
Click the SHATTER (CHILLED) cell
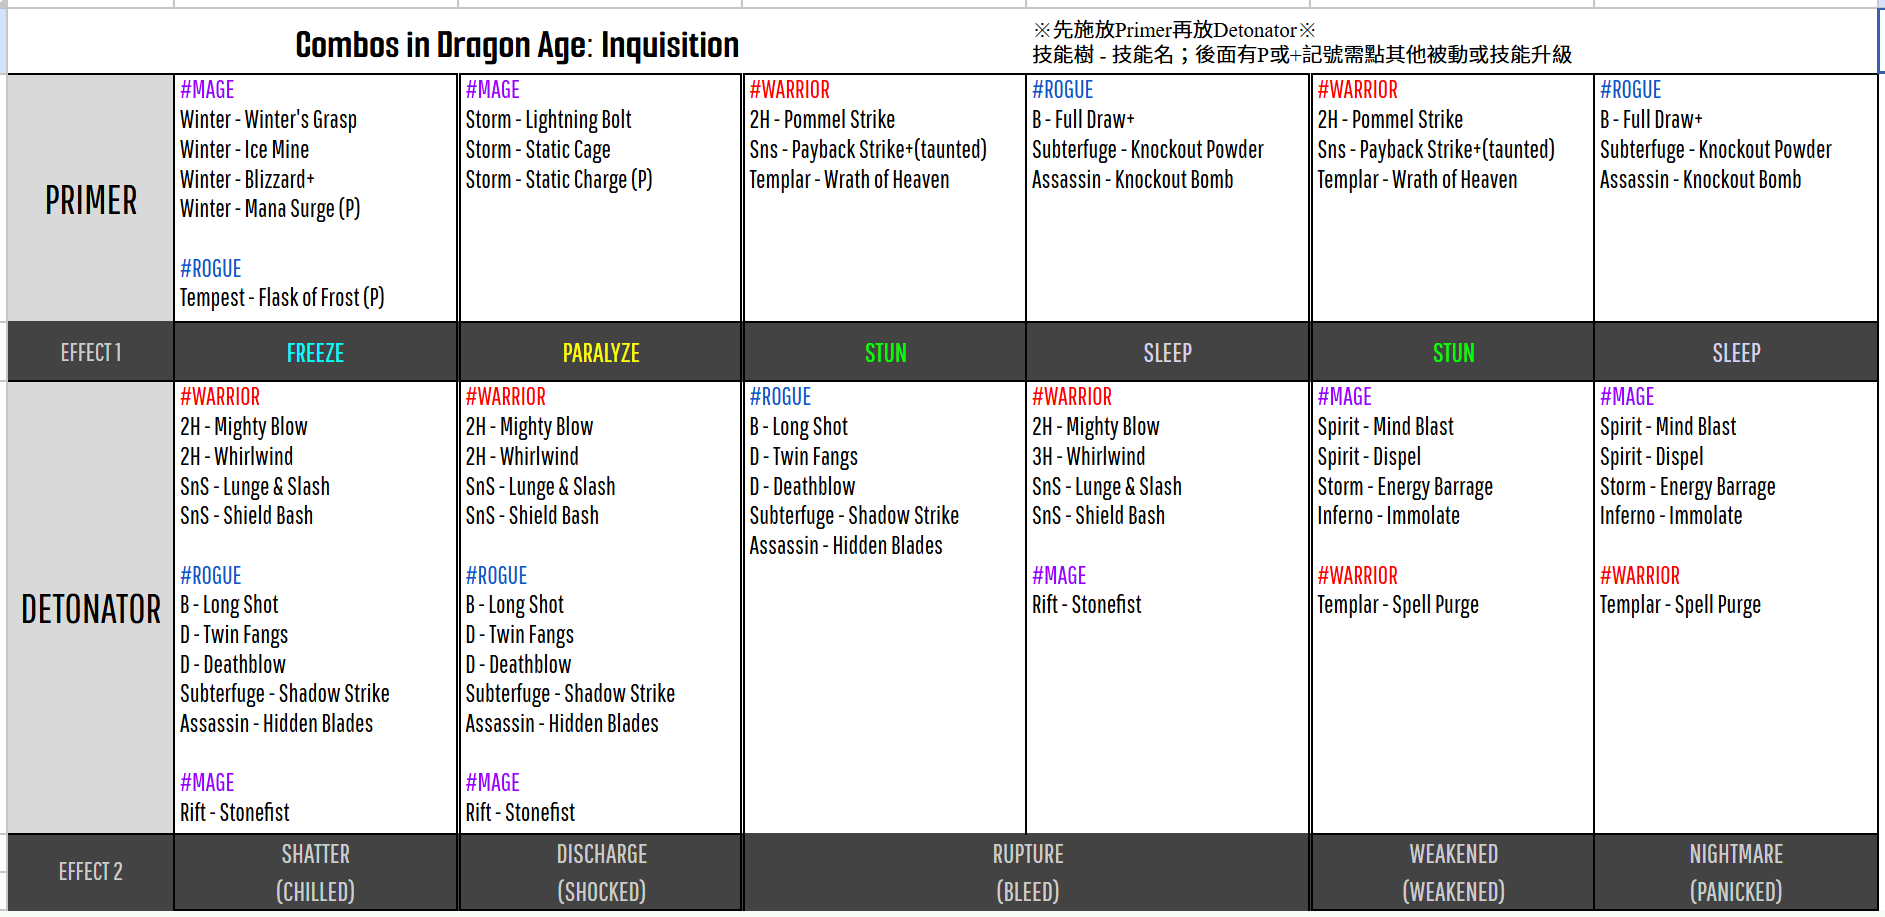coord(316,872)
